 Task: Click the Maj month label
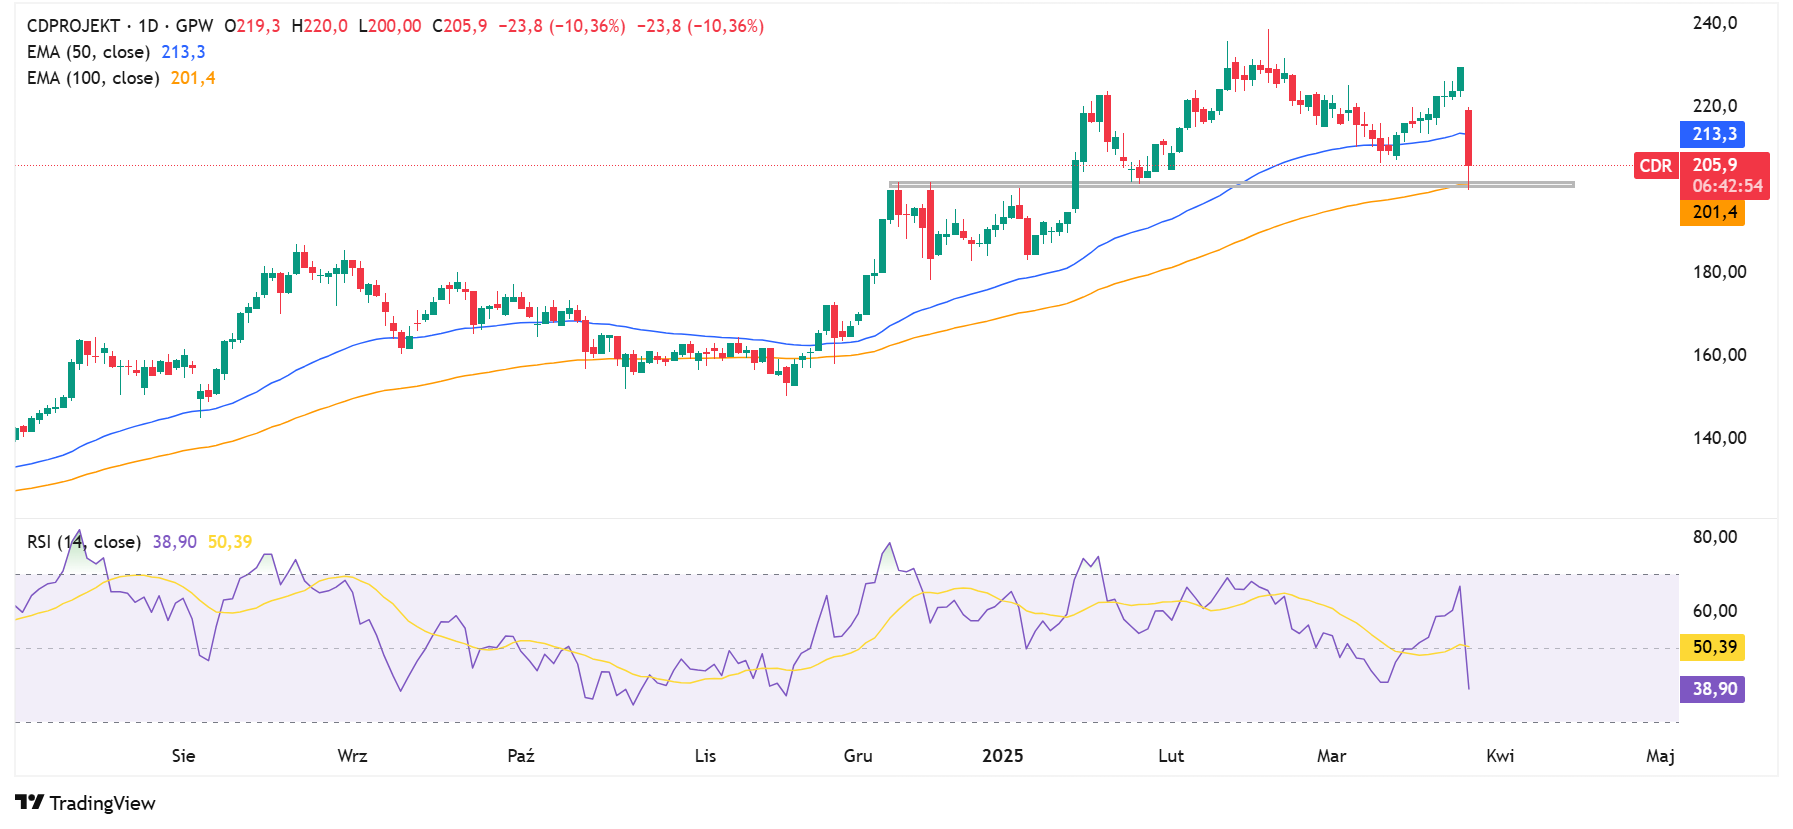(x=1660, y=756)
